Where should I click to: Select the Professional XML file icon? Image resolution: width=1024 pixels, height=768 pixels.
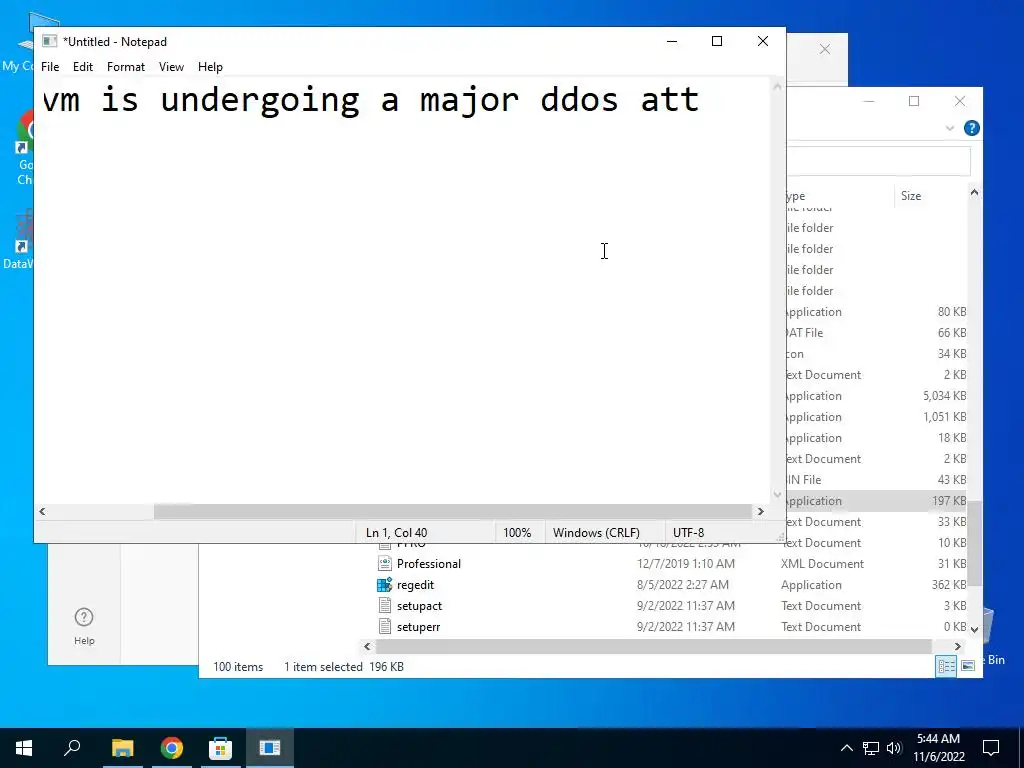(x=385, y=564)
